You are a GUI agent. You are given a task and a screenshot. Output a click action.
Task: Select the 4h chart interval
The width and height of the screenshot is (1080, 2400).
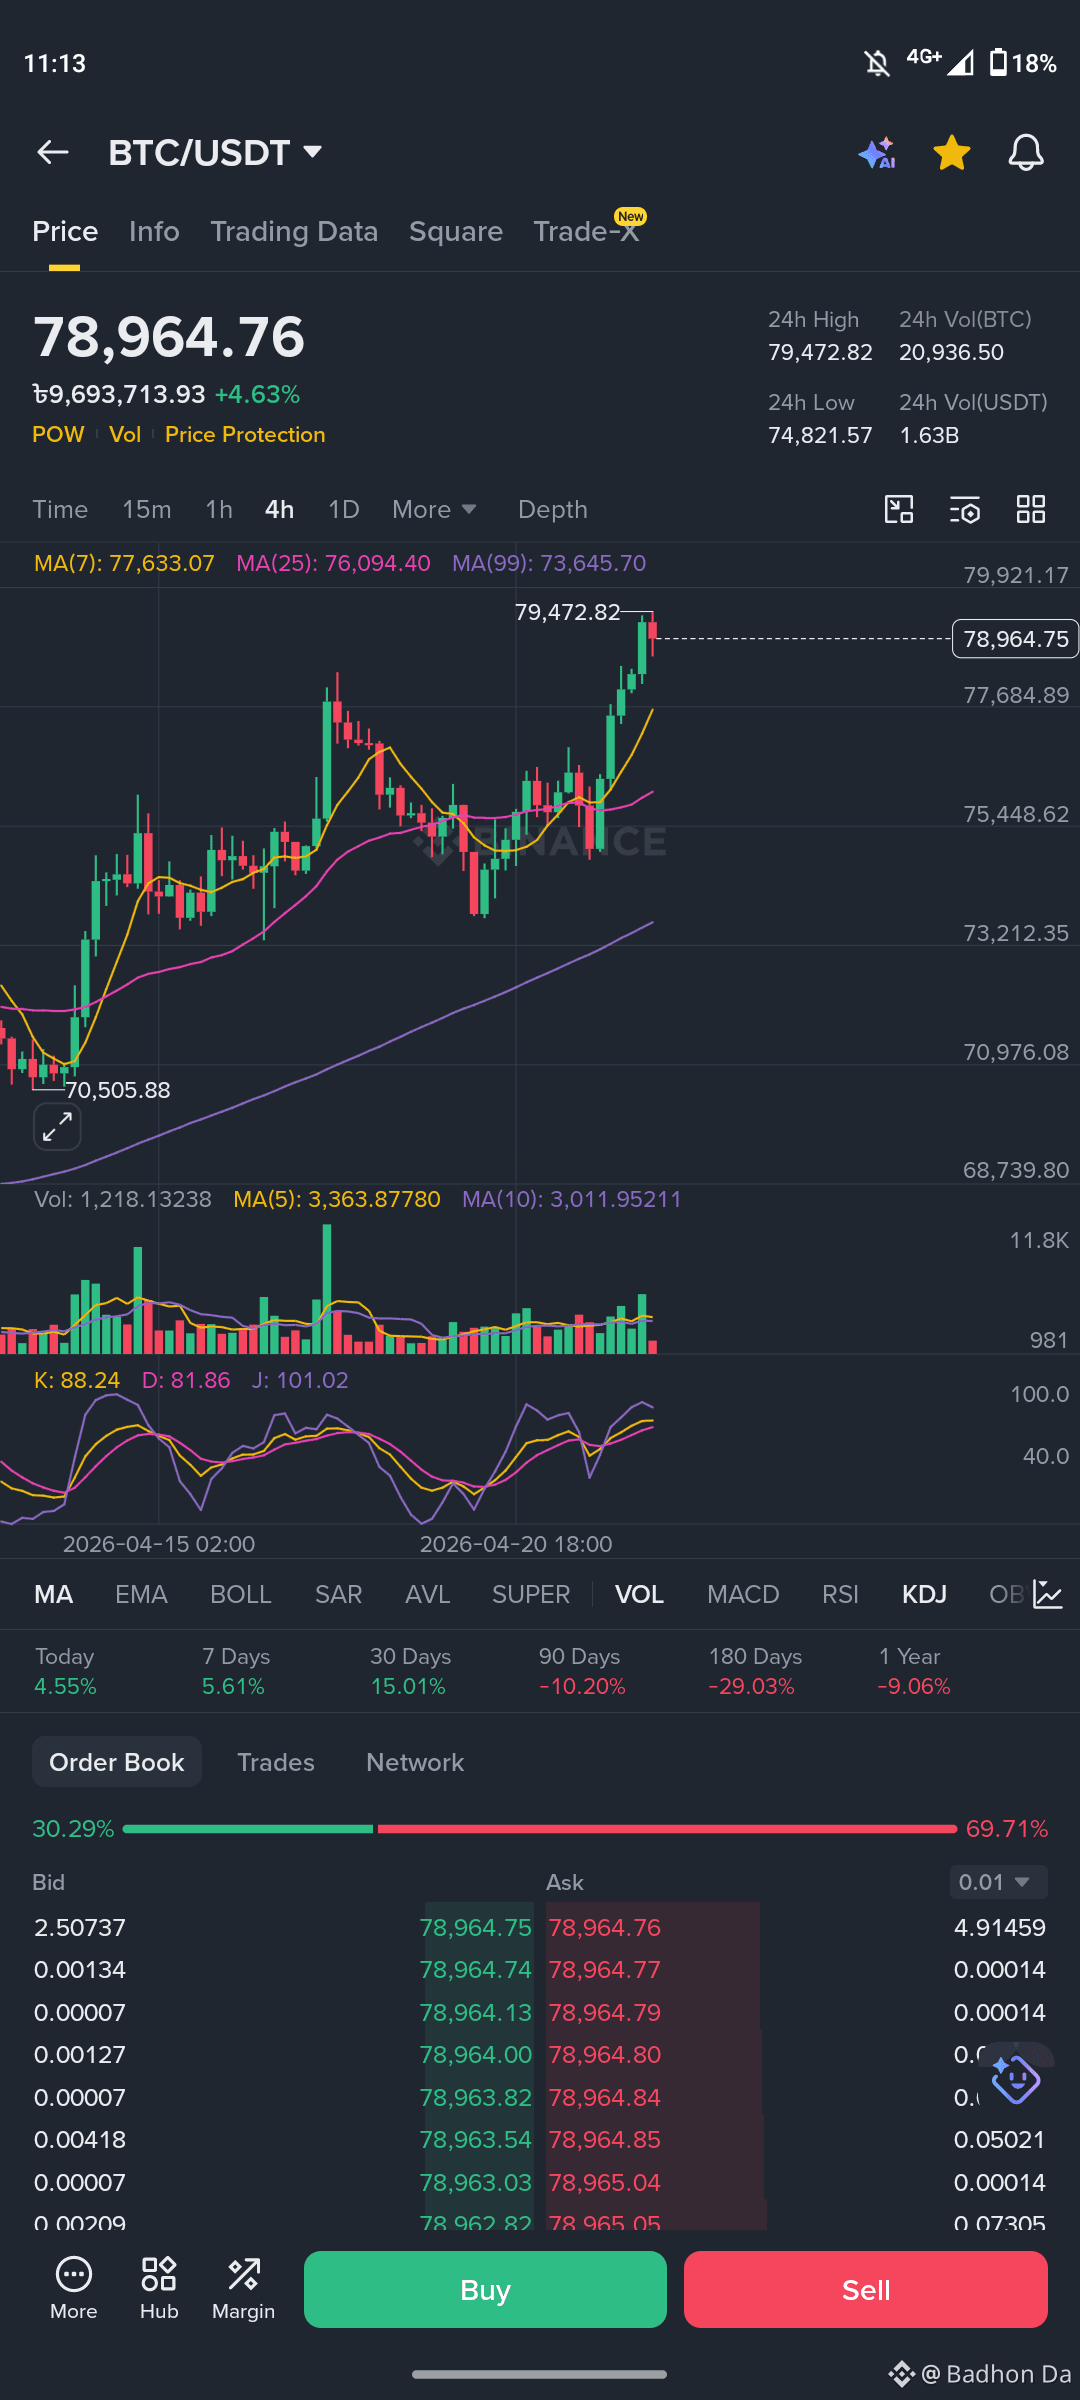(x=279, y=509)
